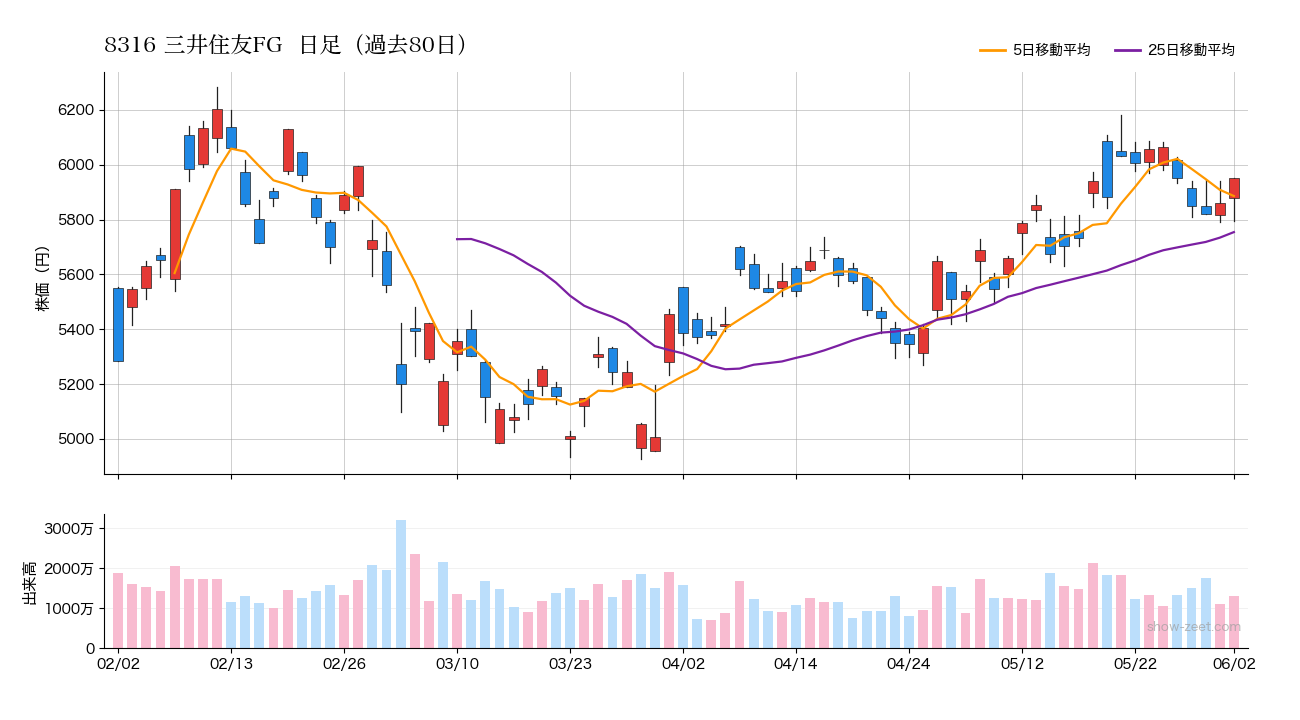
Task: Click the 03/10 date label
Action: (x=457, y=663)
